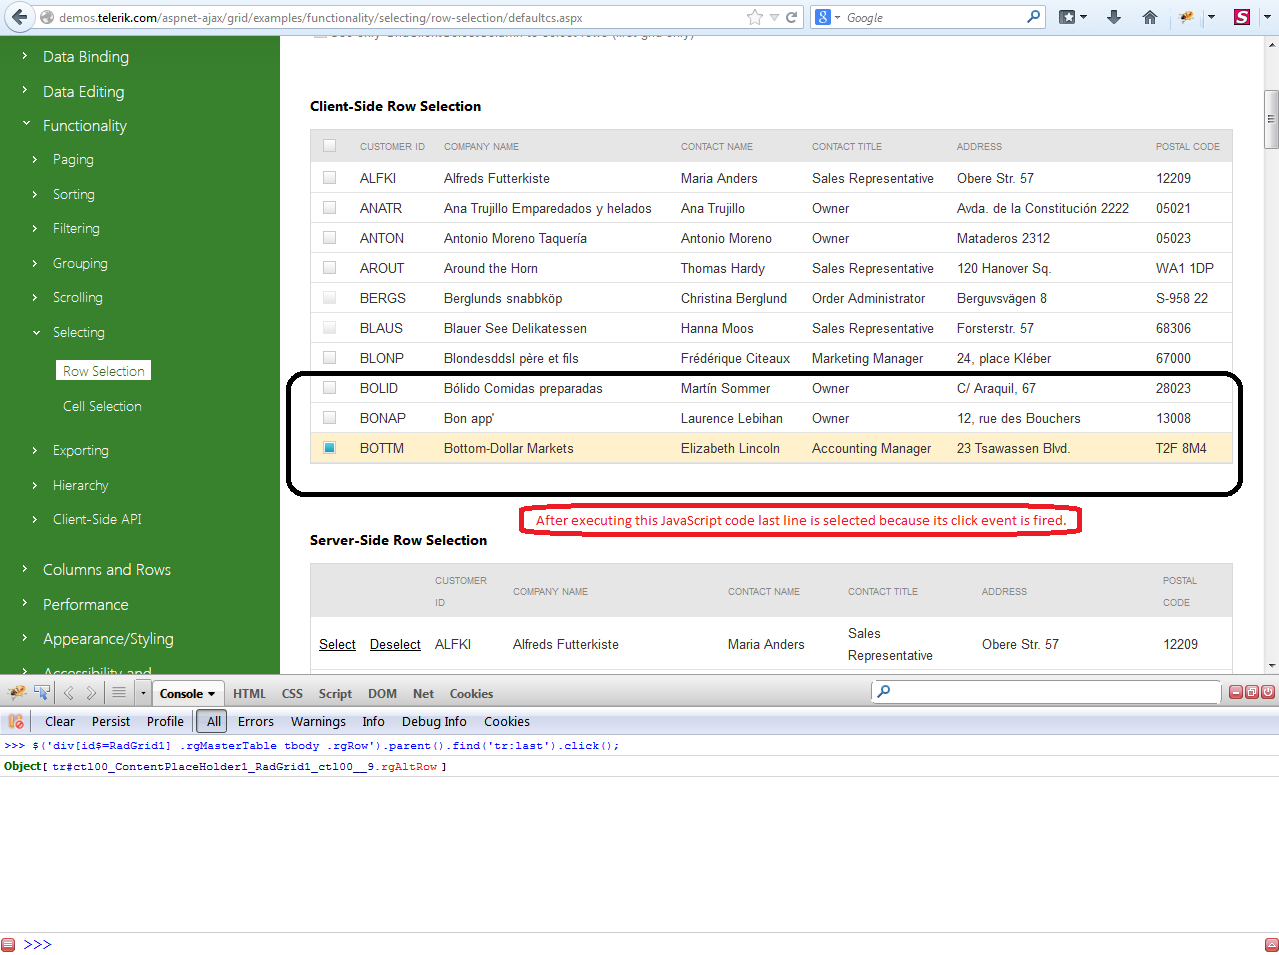The height and width of the screenshot is (955, 1279).
Task: Check the ANTON row checkbox
Action: 329,238
